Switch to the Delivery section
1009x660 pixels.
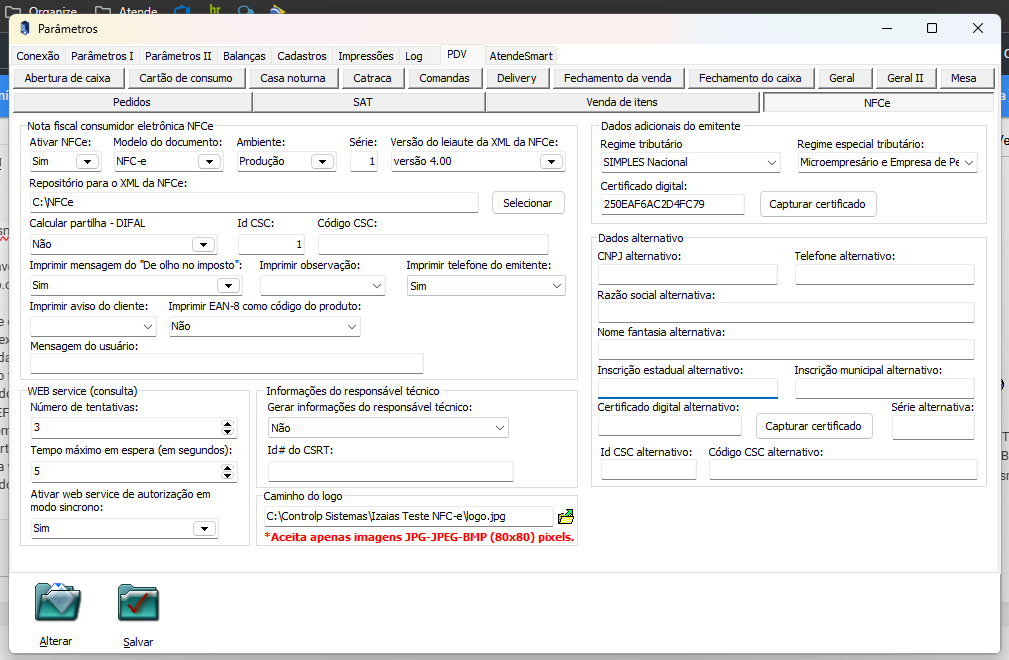(517, 78)
